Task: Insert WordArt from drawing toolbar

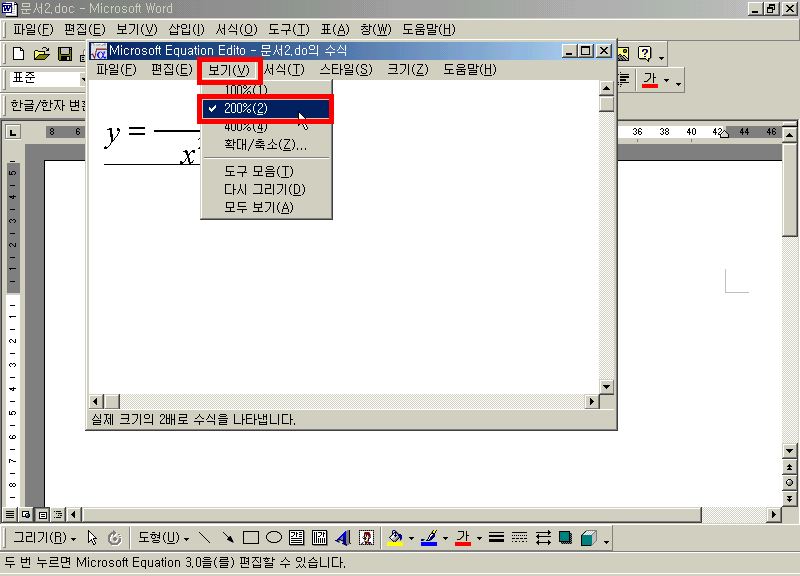Action: coord(343,538)
